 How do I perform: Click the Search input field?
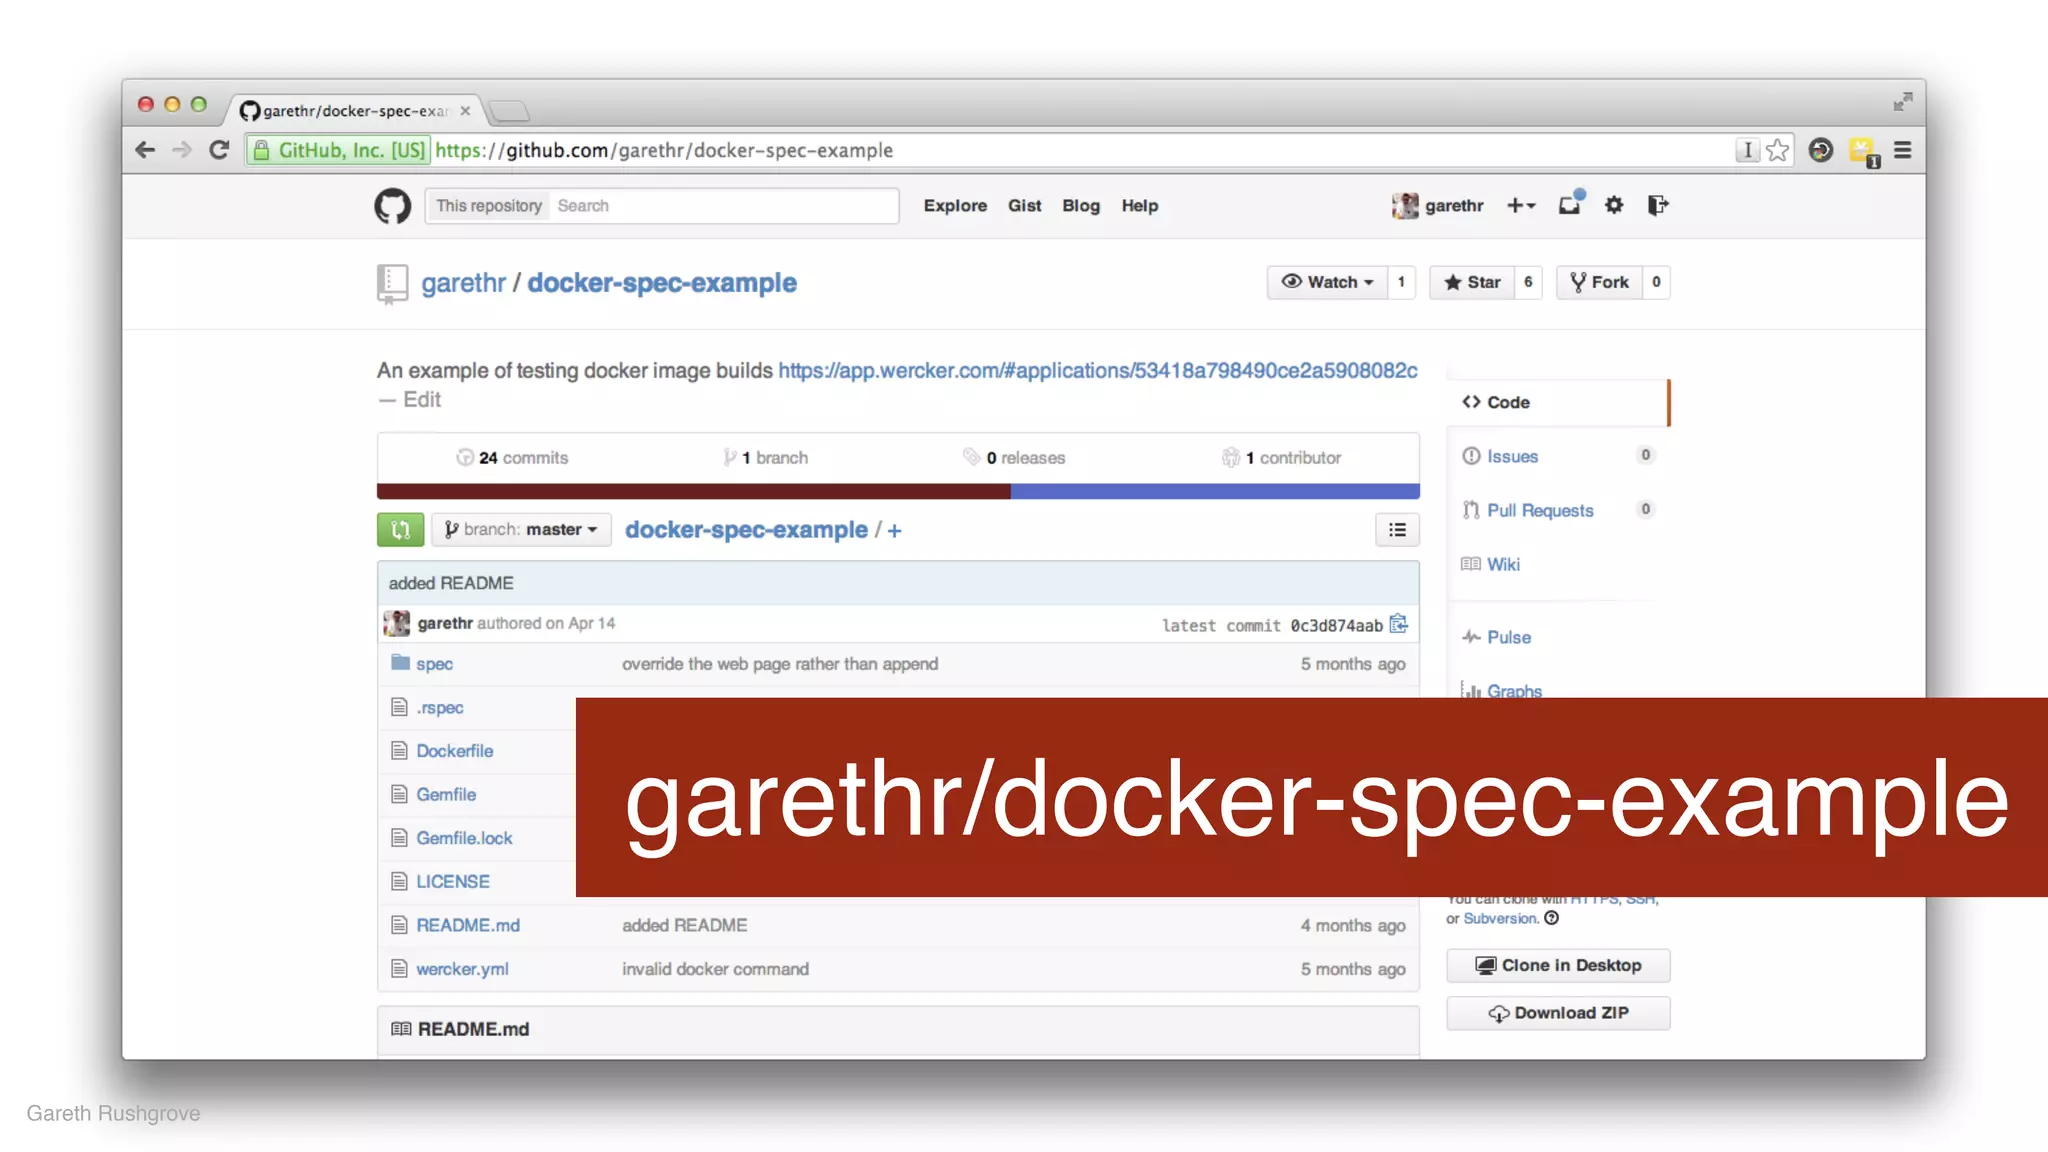724,205
